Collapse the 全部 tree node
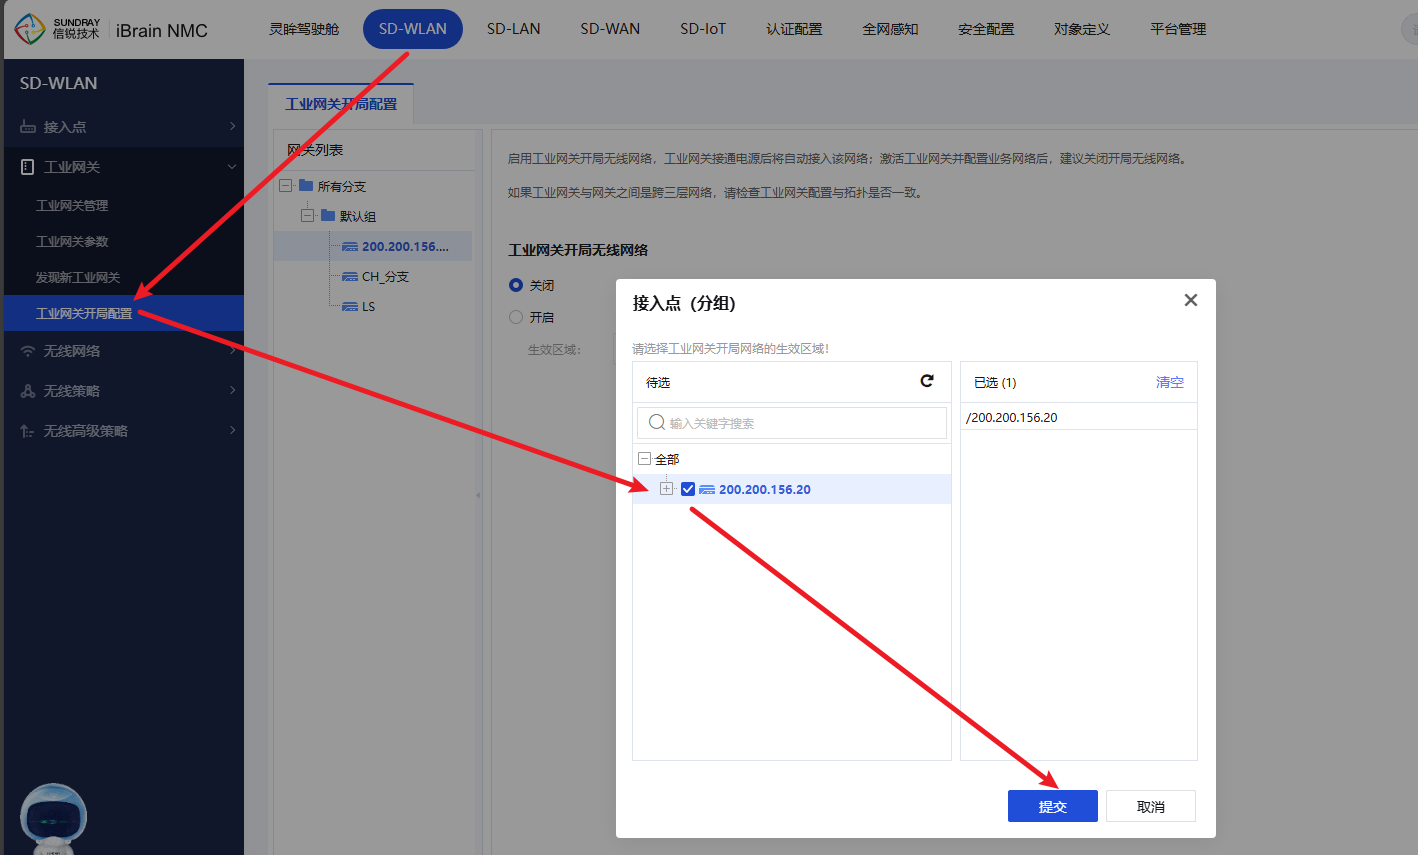The height and width of the screenshot is (855, 1418). (x=644, y=459)
